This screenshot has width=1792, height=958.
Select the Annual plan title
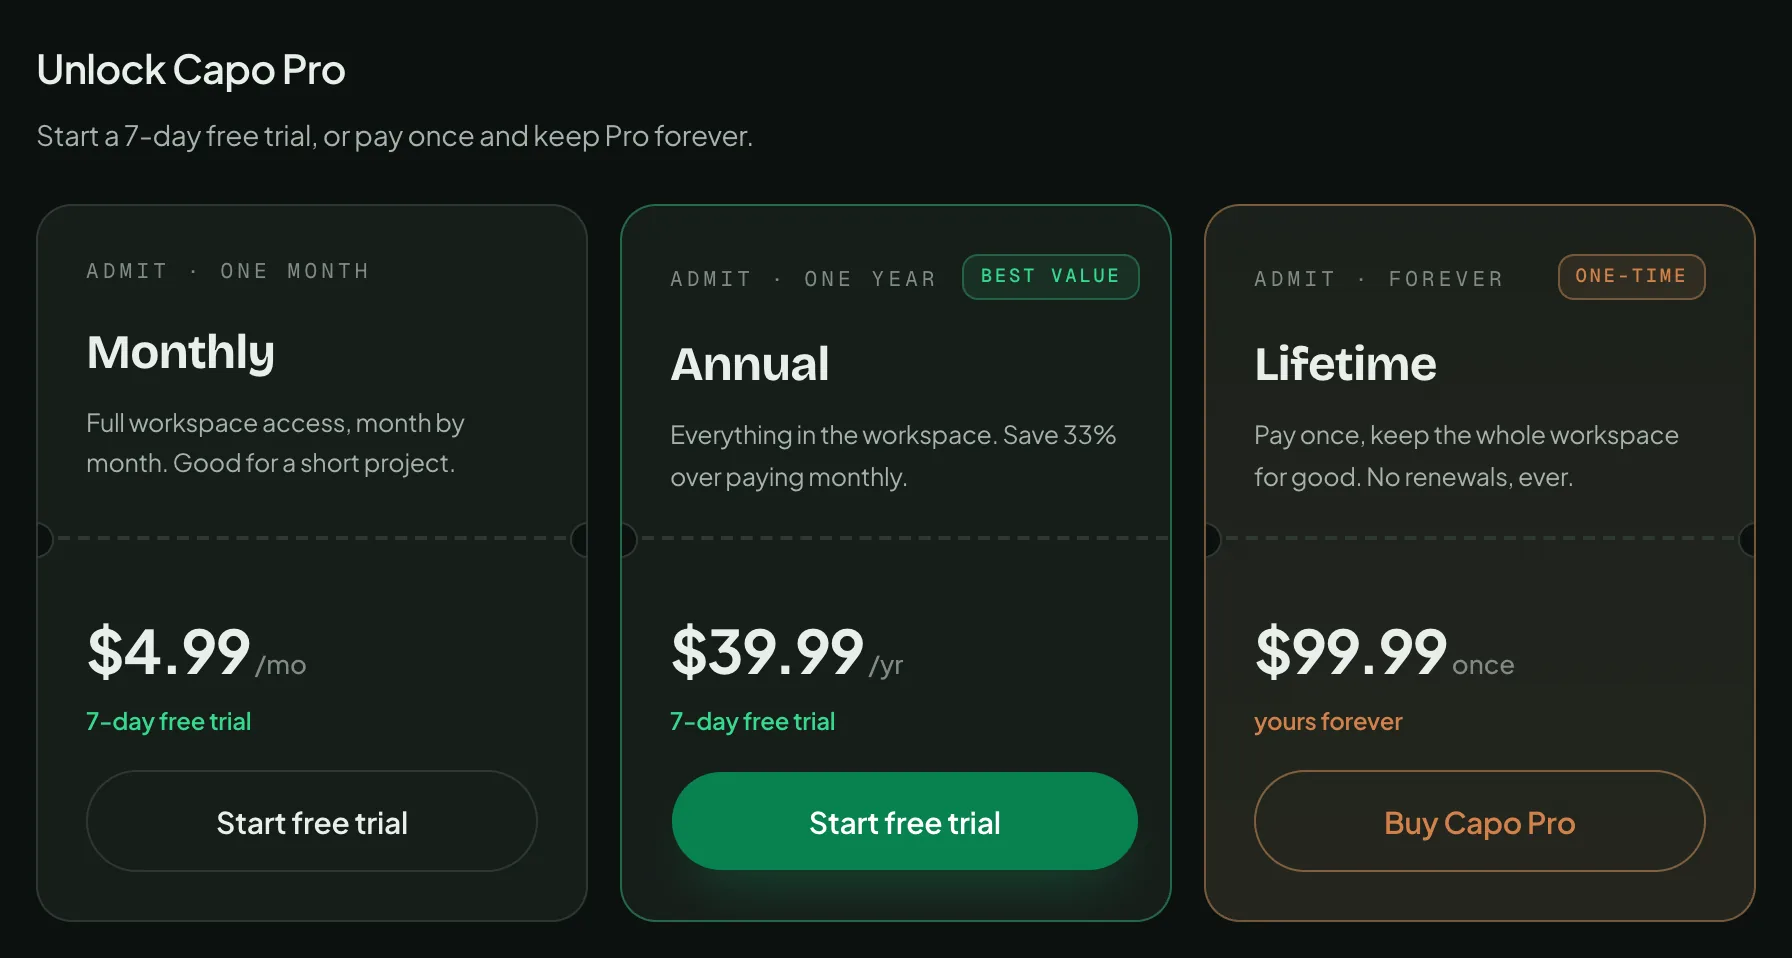pyautogui.click(x=750, y=364)
